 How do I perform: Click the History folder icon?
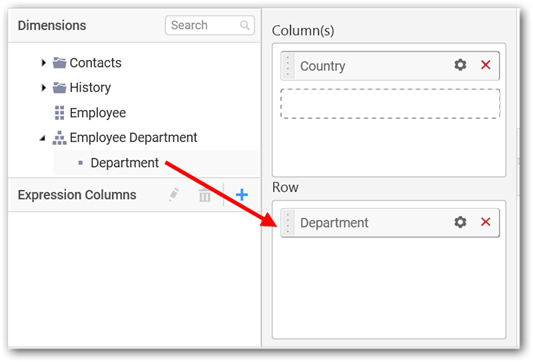coord(59,88)
